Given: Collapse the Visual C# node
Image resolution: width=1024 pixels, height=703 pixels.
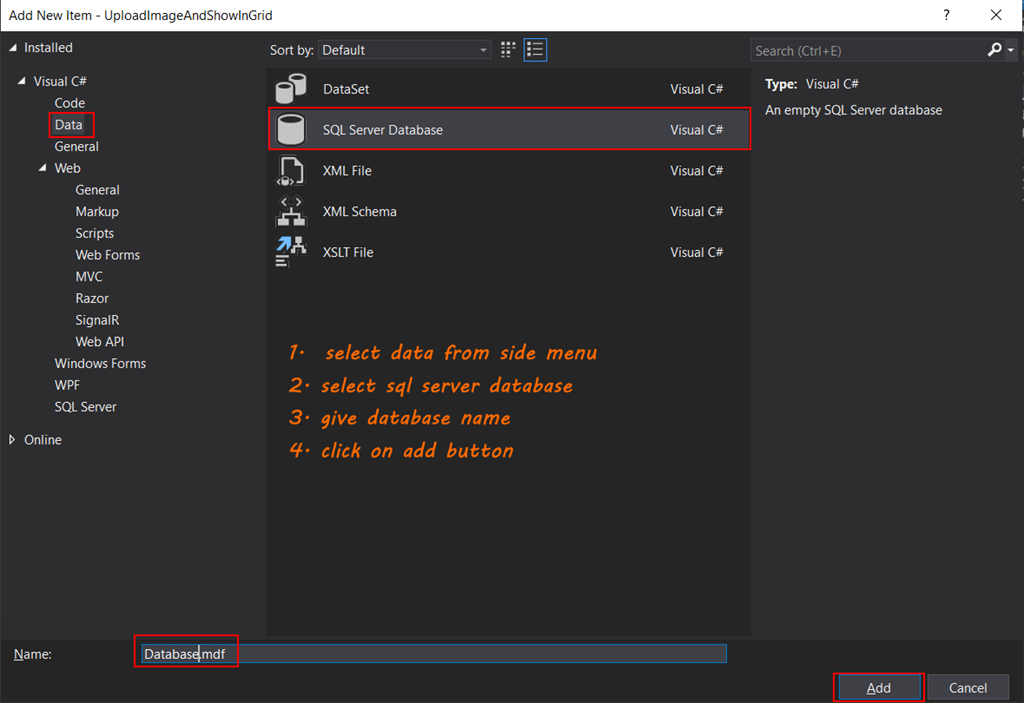Looking at the screenshot, I should (x=23, y=81).
